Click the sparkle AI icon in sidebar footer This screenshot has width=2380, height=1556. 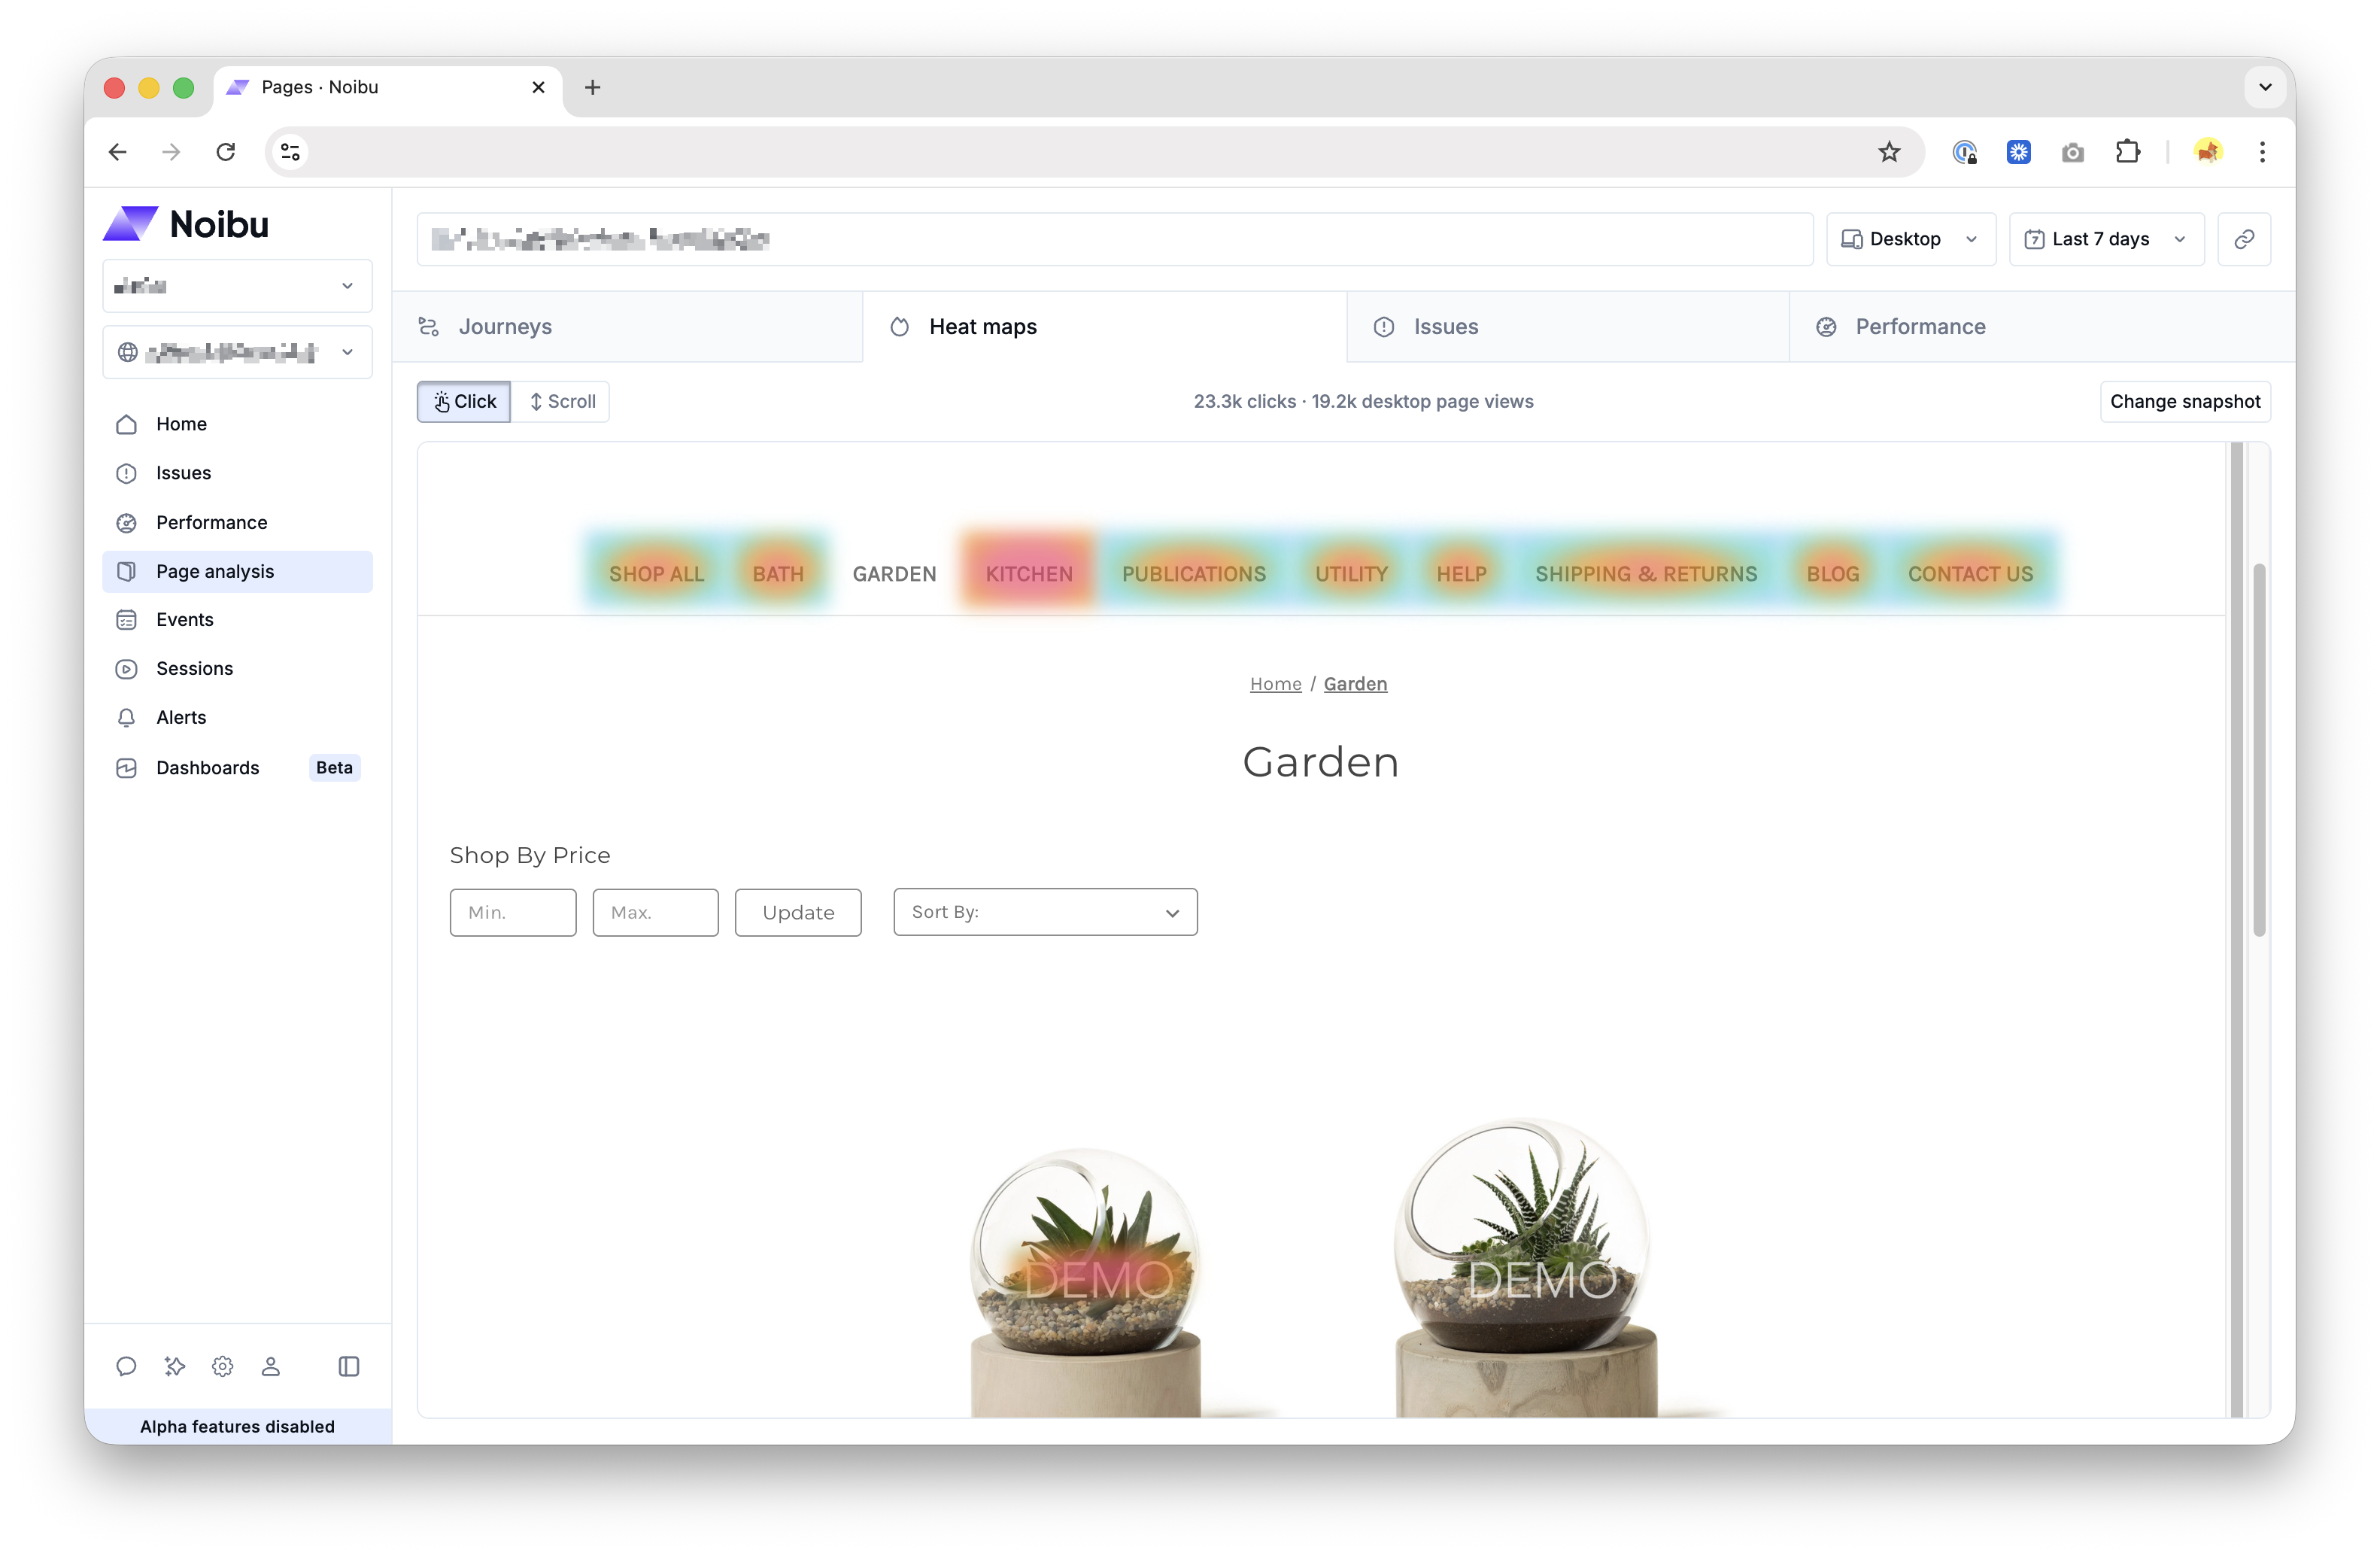point(174,1366)
